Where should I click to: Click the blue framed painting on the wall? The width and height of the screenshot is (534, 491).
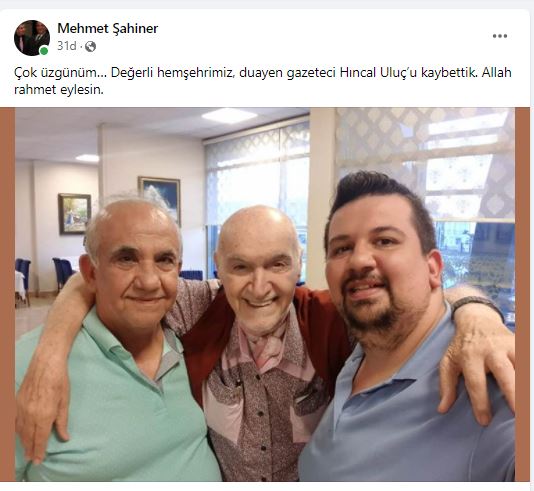(x=159, y=198)
